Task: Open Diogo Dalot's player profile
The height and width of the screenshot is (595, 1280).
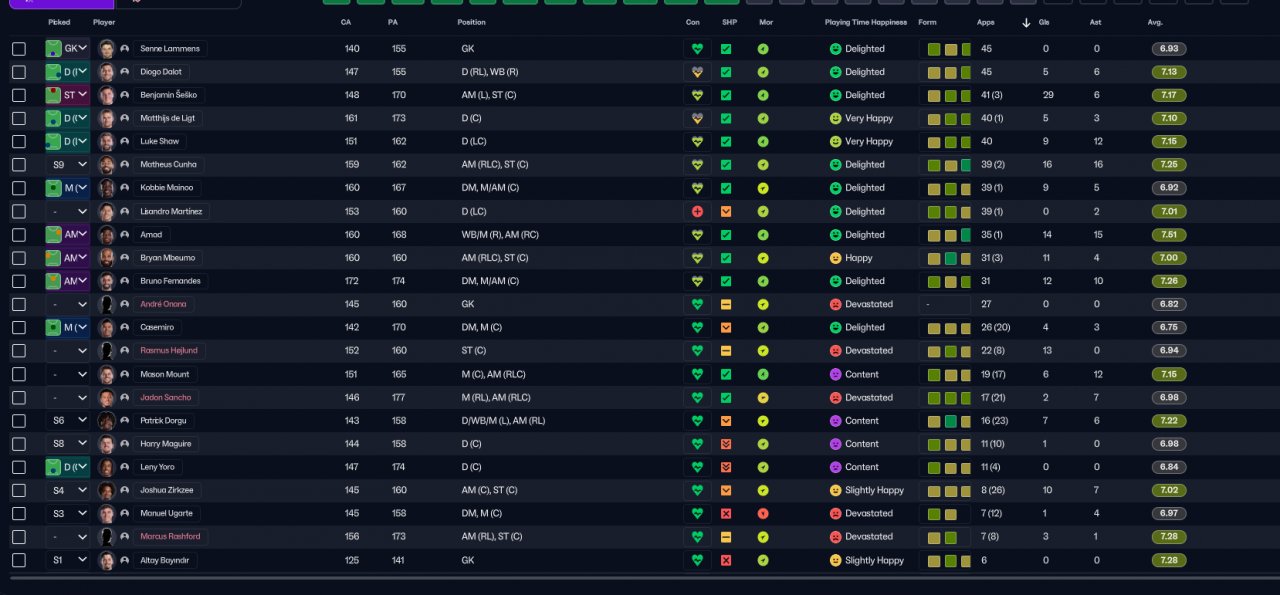Action: tap(162, 72)
